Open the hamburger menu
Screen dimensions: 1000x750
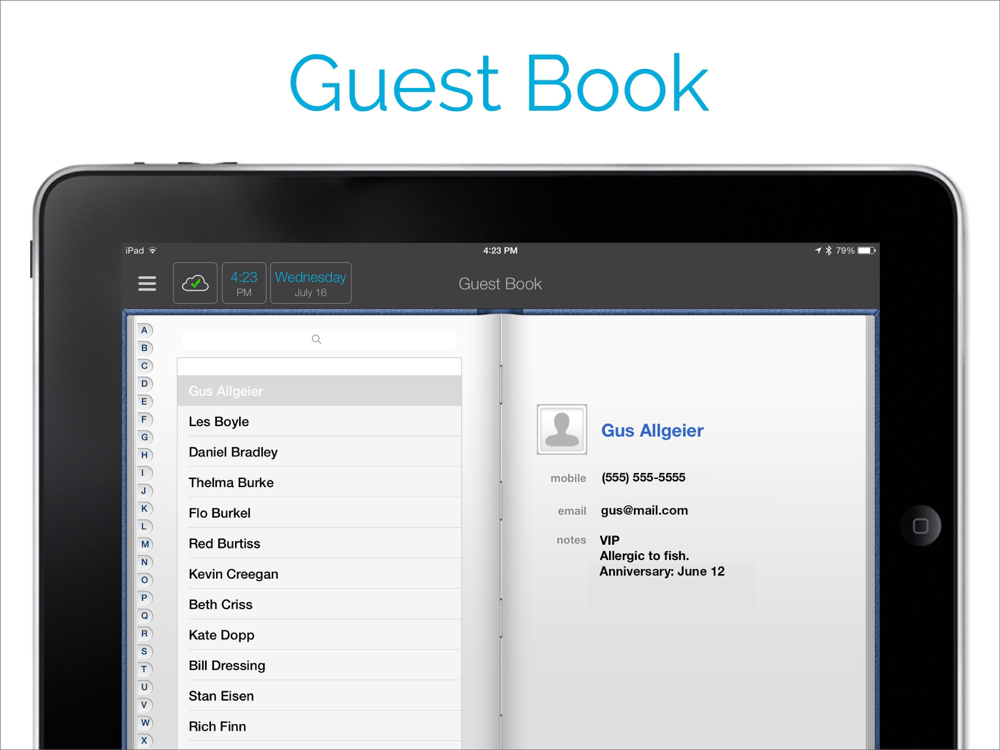[147, 283]
